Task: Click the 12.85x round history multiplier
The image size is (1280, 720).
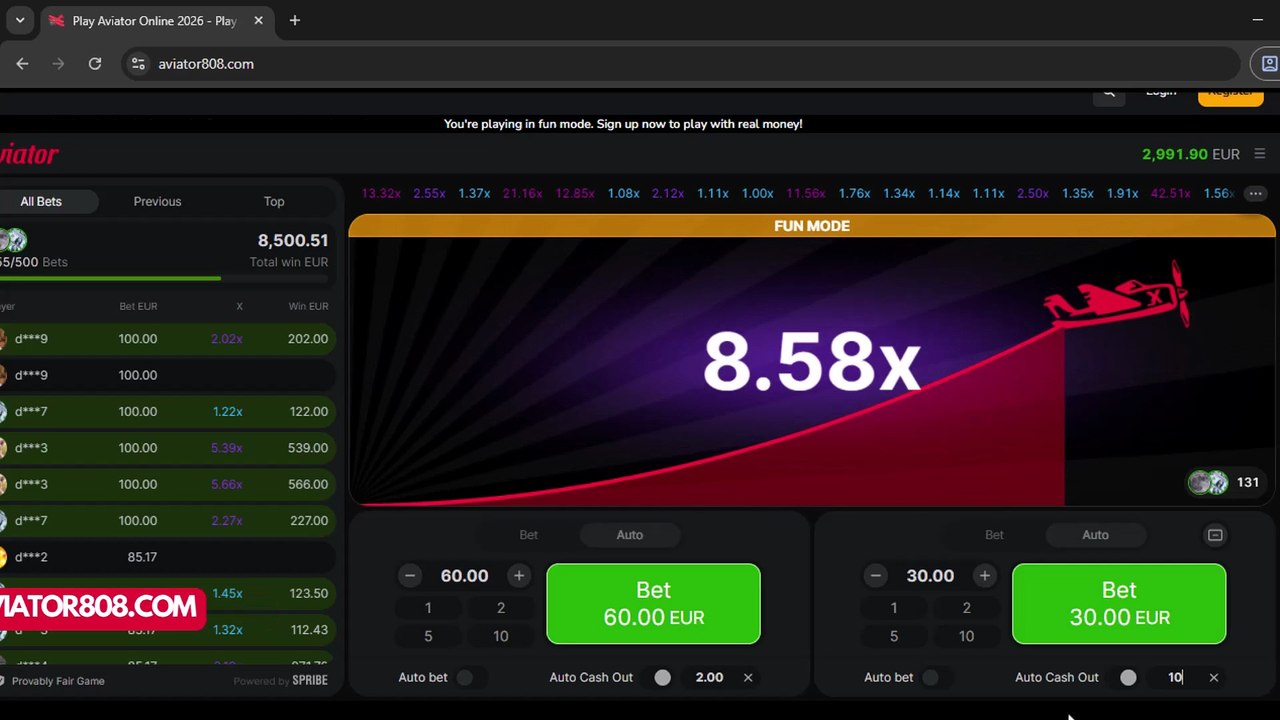Action: coord(575,193)
